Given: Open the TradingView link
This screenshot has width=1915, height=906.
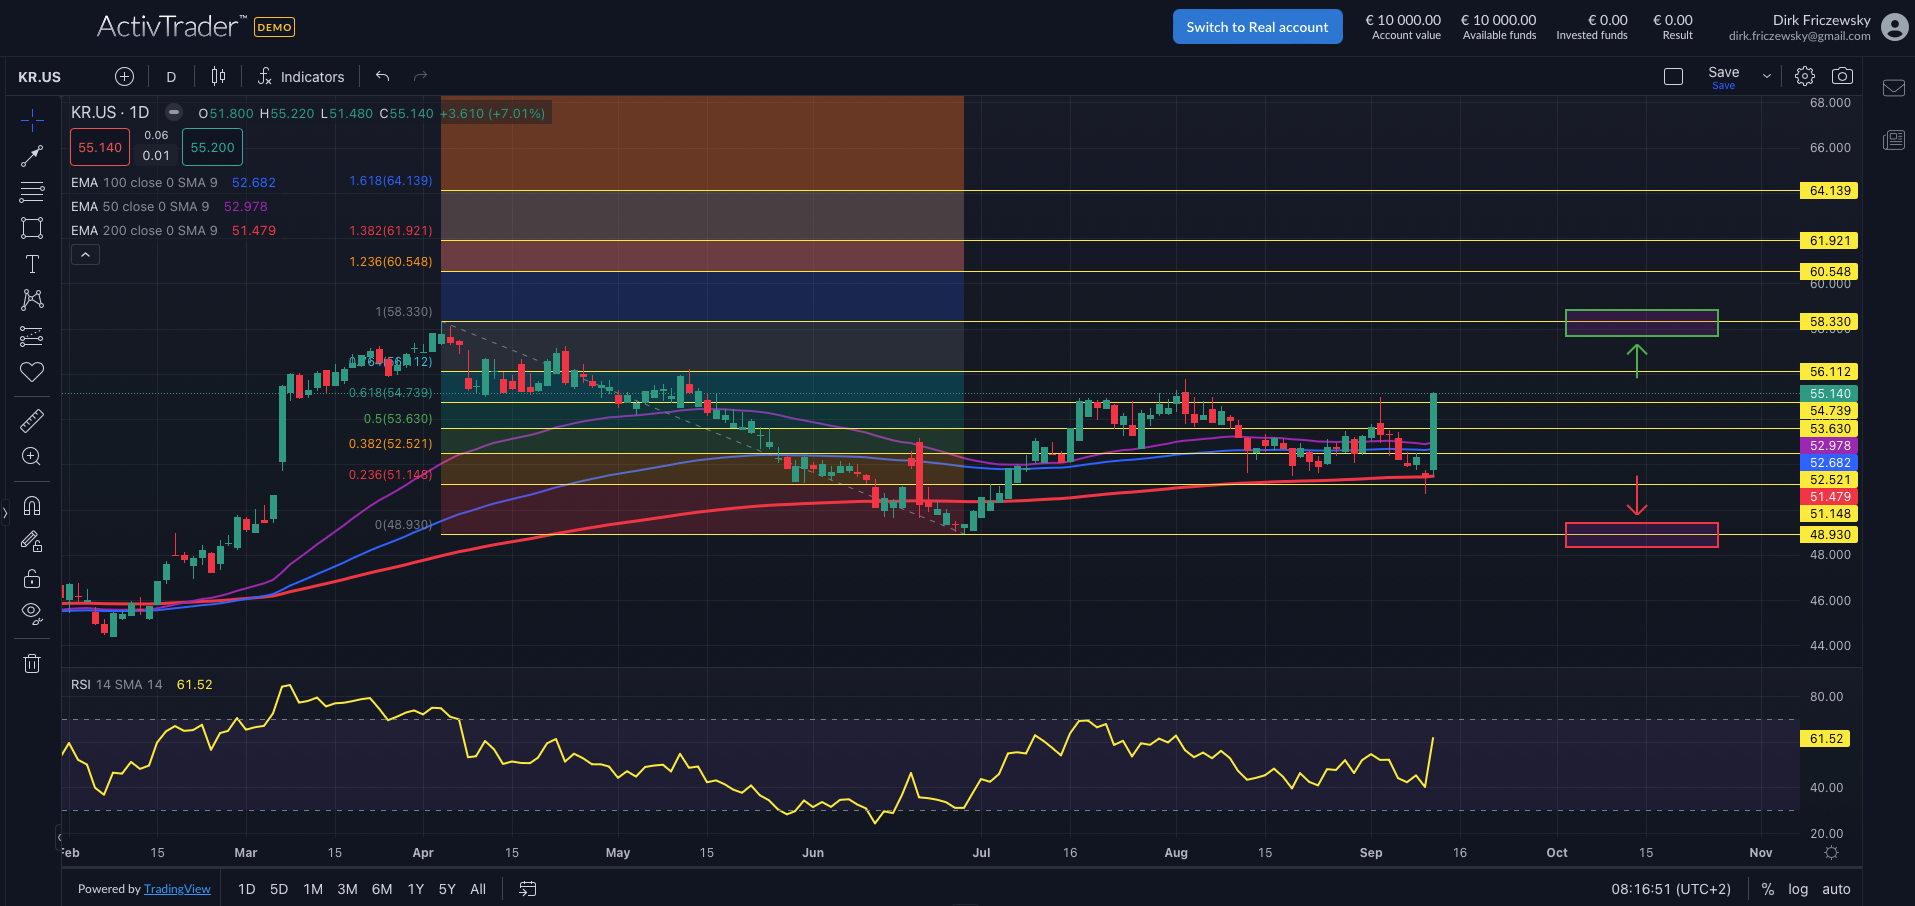Looking at the screenshot, I should pyautogui.click(x=177, y=889).
